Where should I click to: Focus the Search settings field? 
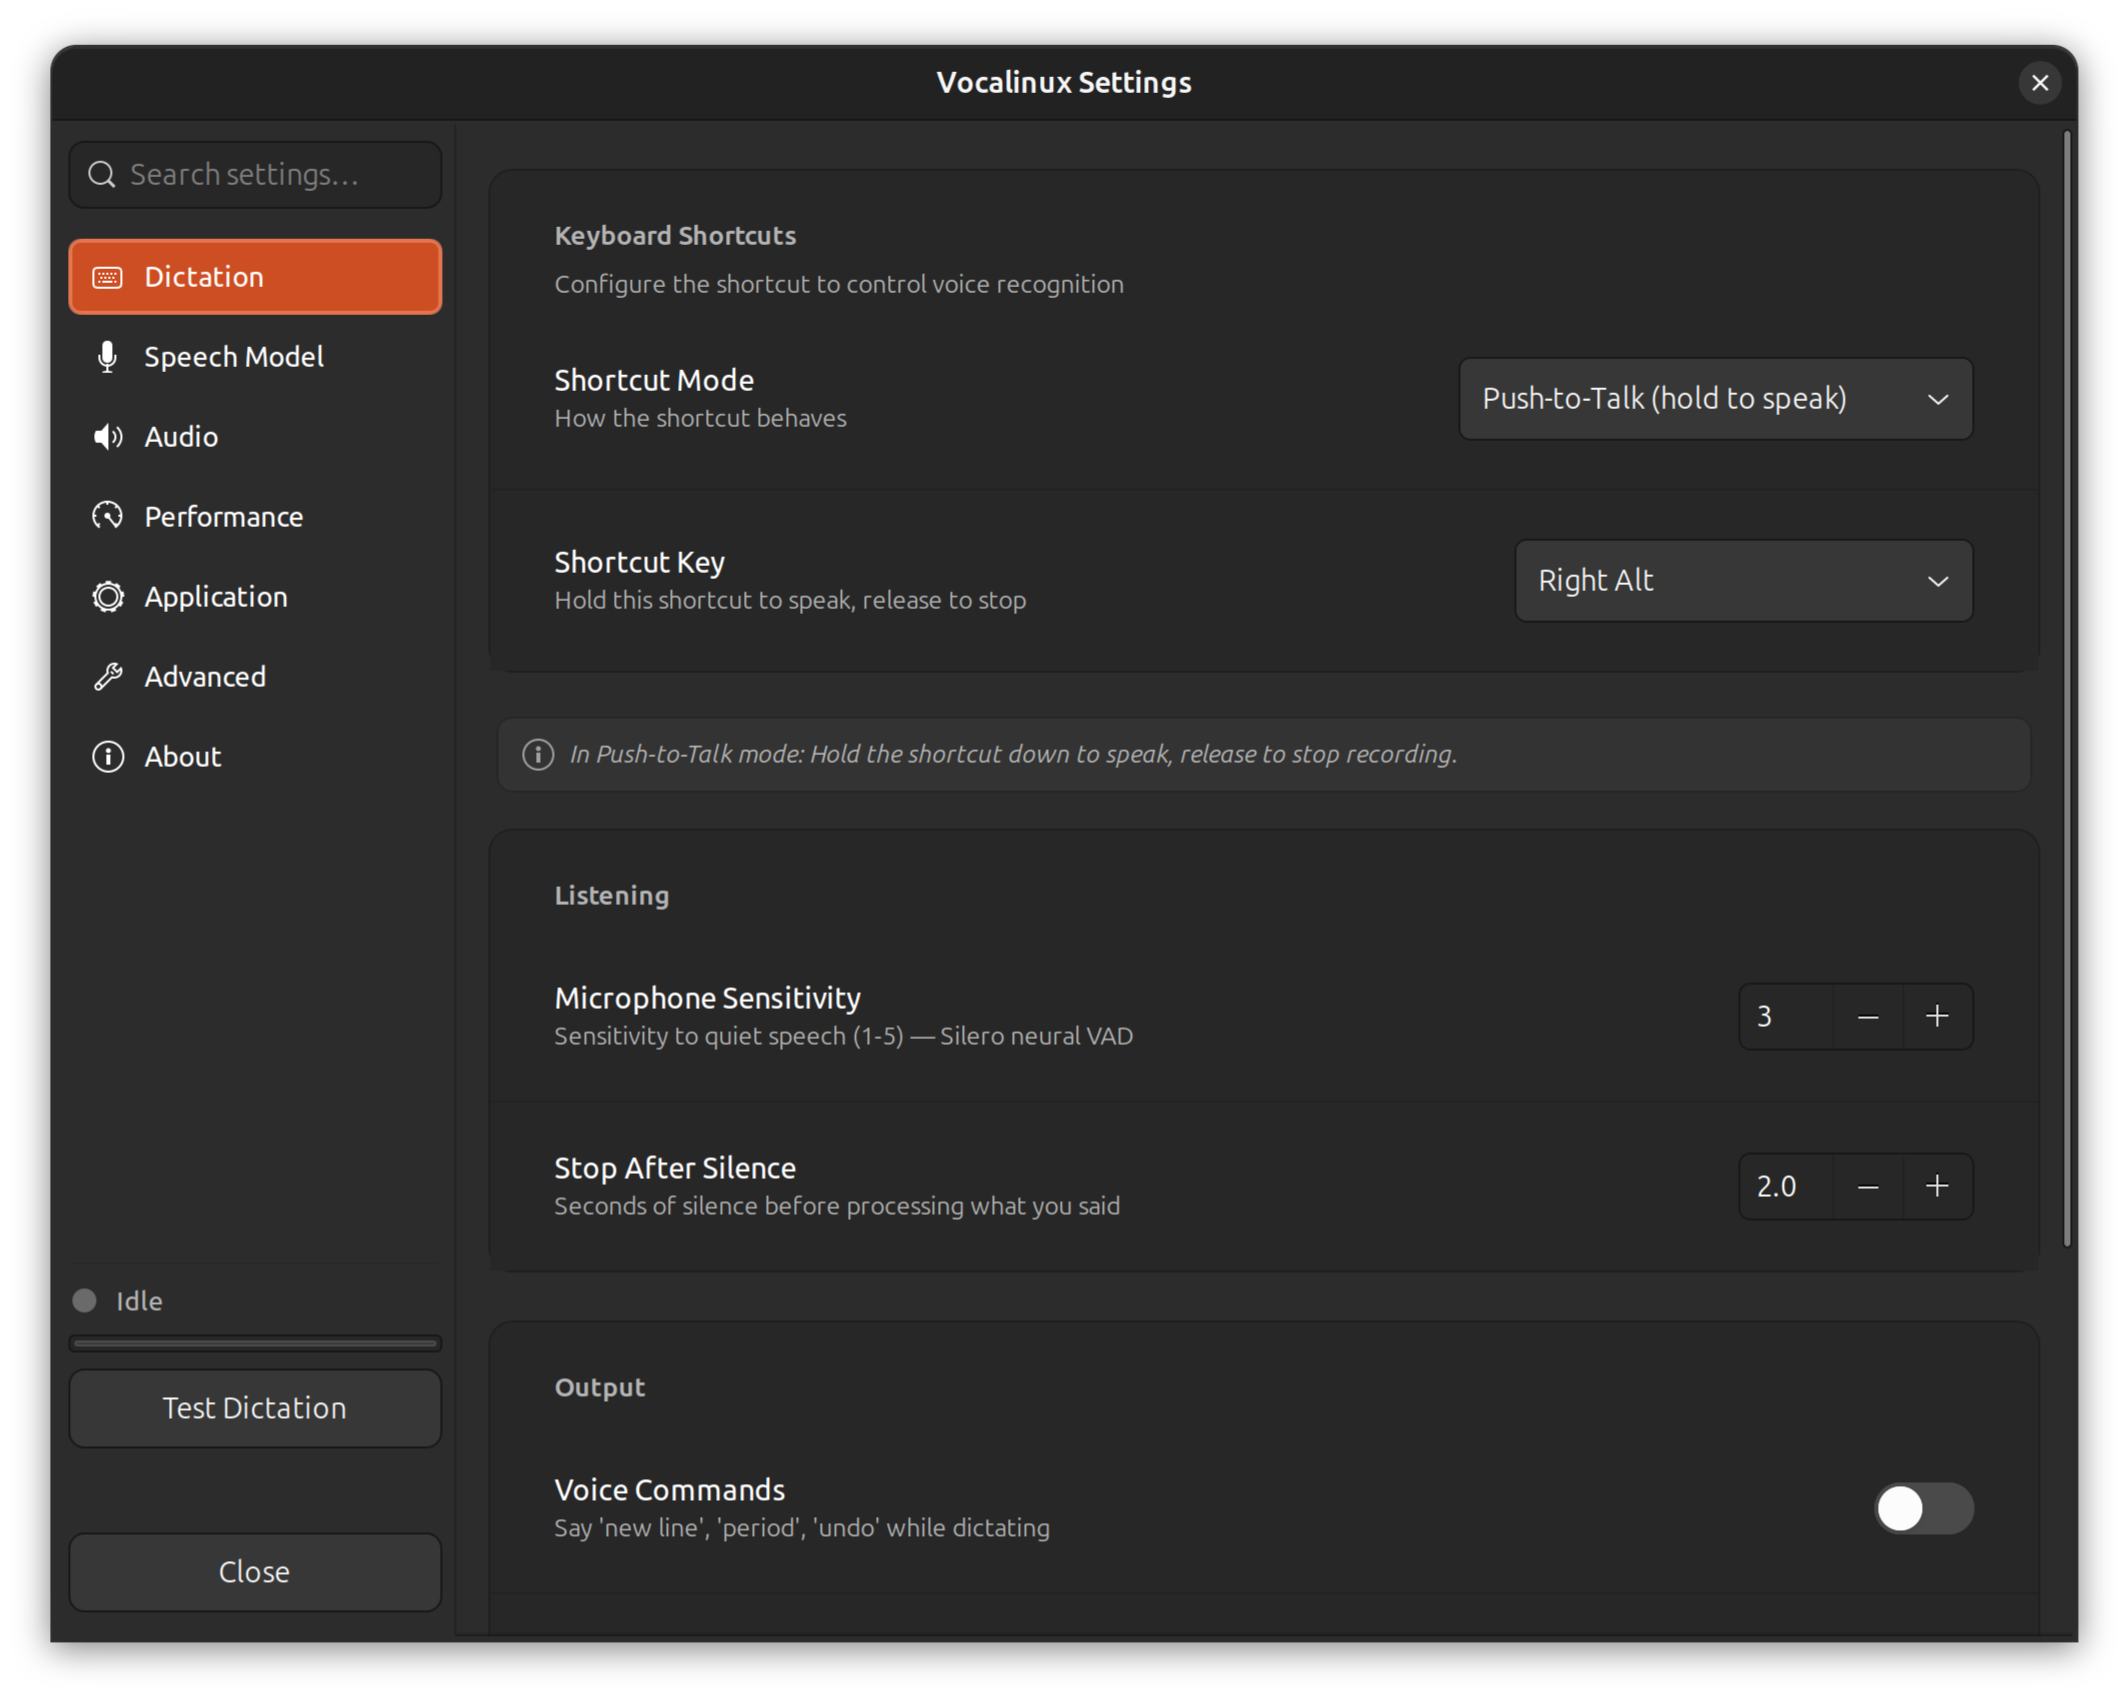pos(255,175)
